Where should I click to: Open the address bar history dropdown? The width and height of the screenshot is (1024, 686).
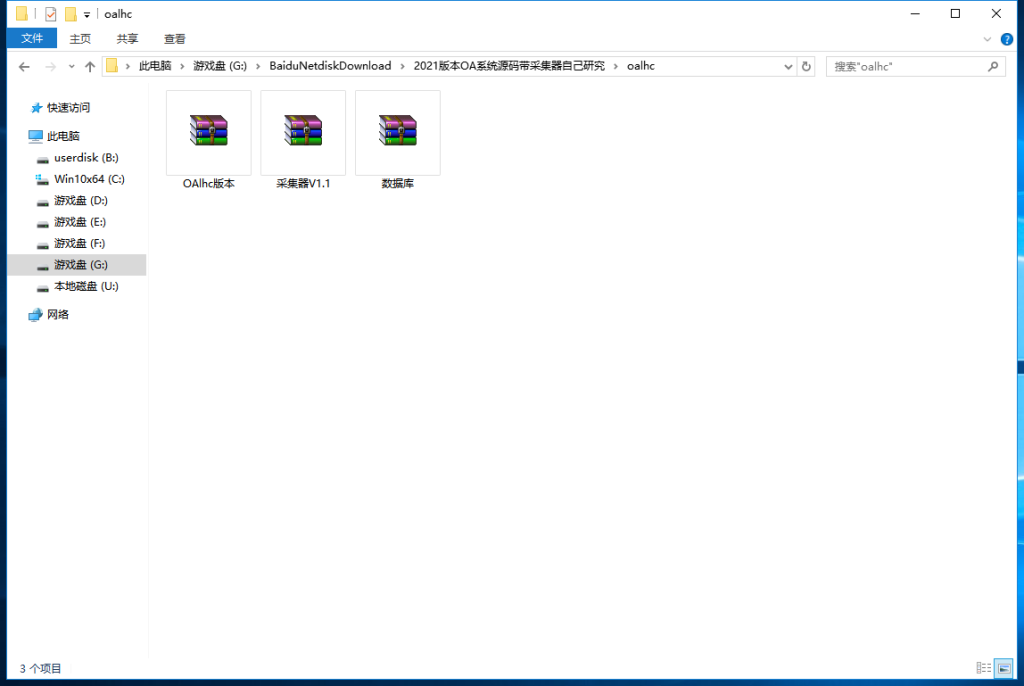pos(788,67)
